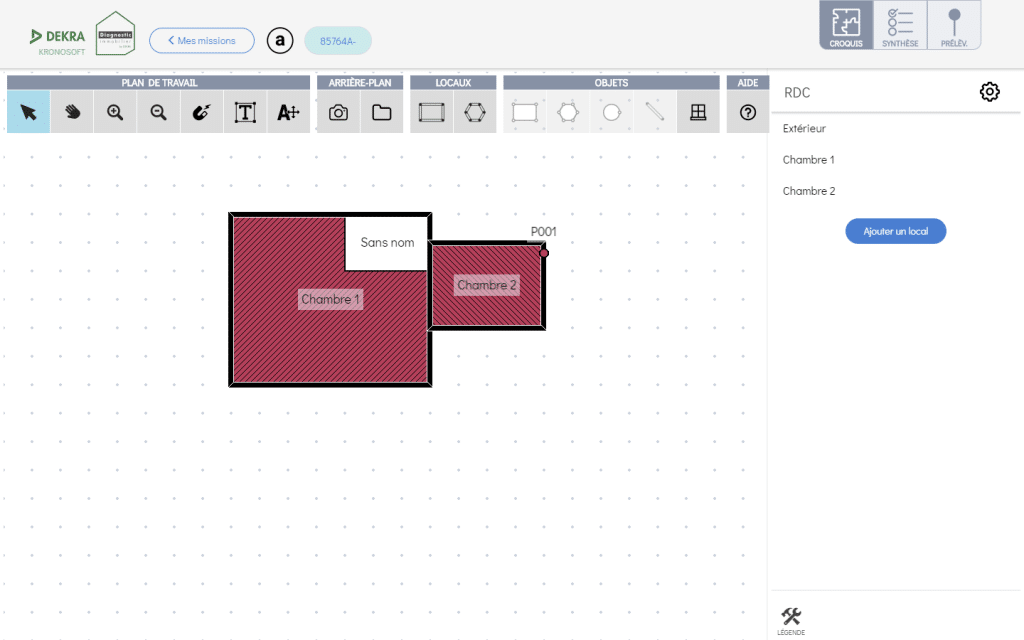Switch to the Prélèv. tab
Viewport: 1024px width, 640px height.
954,25
